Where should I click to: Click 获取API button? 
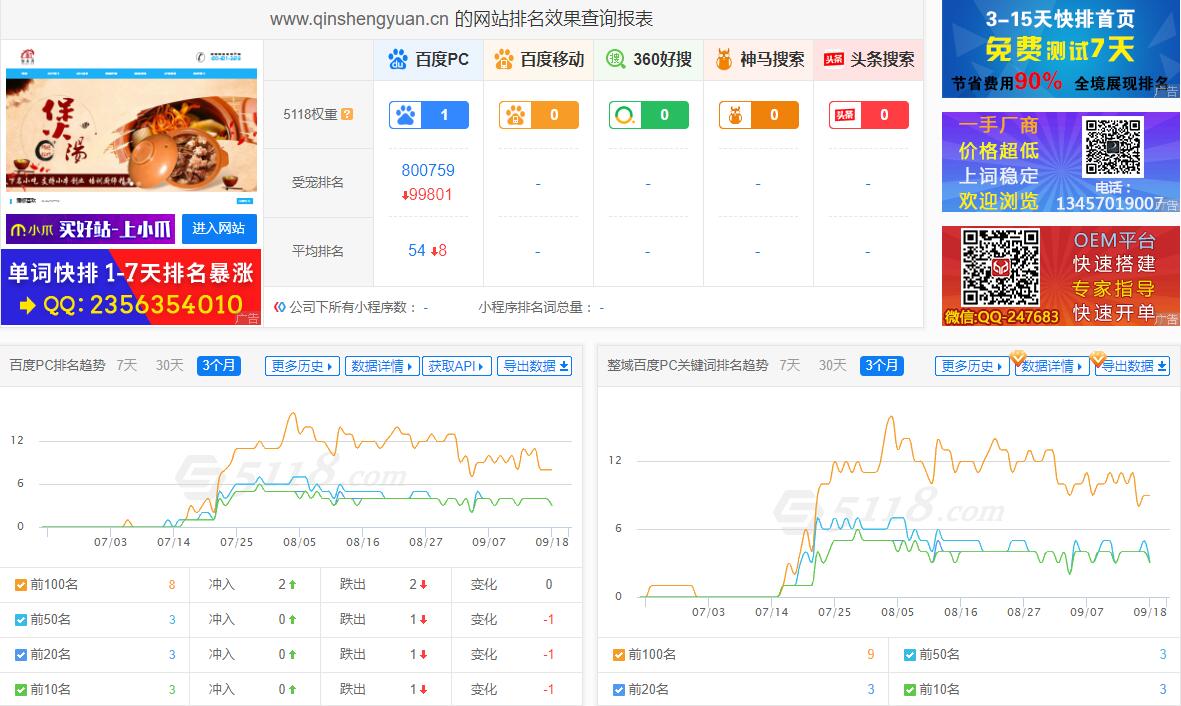[x=457, y=366]
